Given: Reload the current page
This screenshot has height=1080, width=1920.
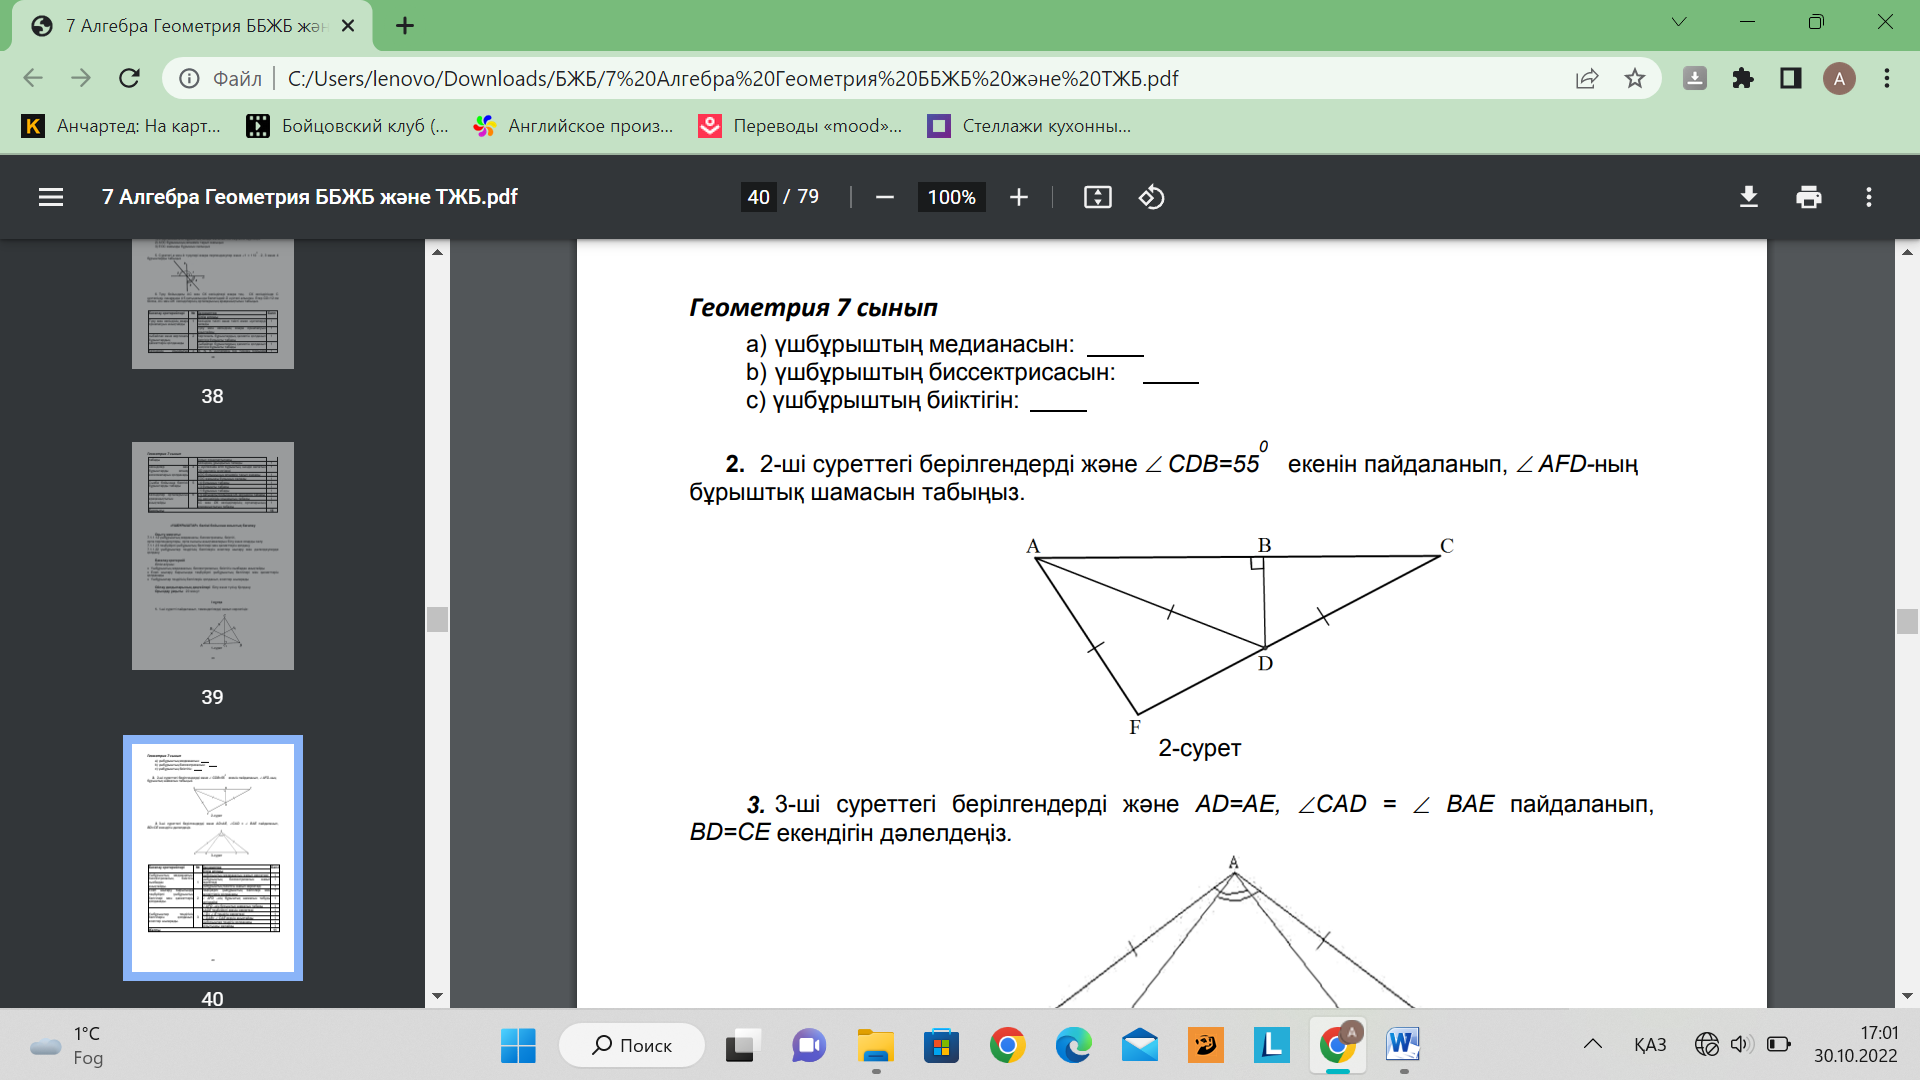Looking at the screenshot, I should (x=129, y=78).
